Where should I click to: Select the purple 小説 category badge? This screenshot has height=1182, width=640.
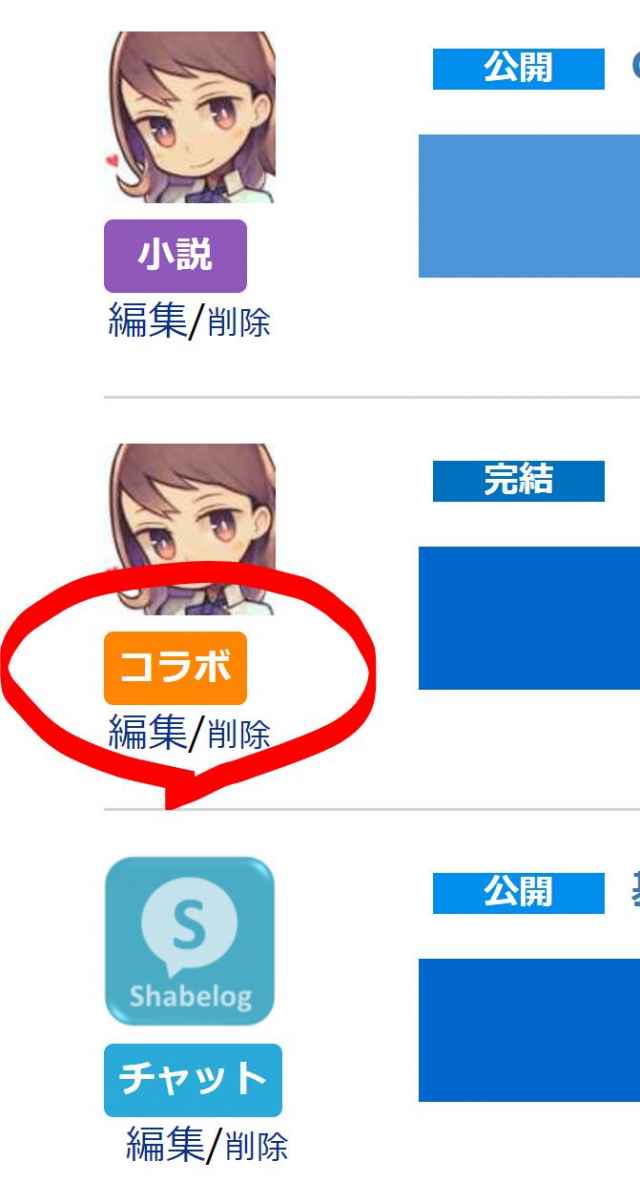point(175,256)
